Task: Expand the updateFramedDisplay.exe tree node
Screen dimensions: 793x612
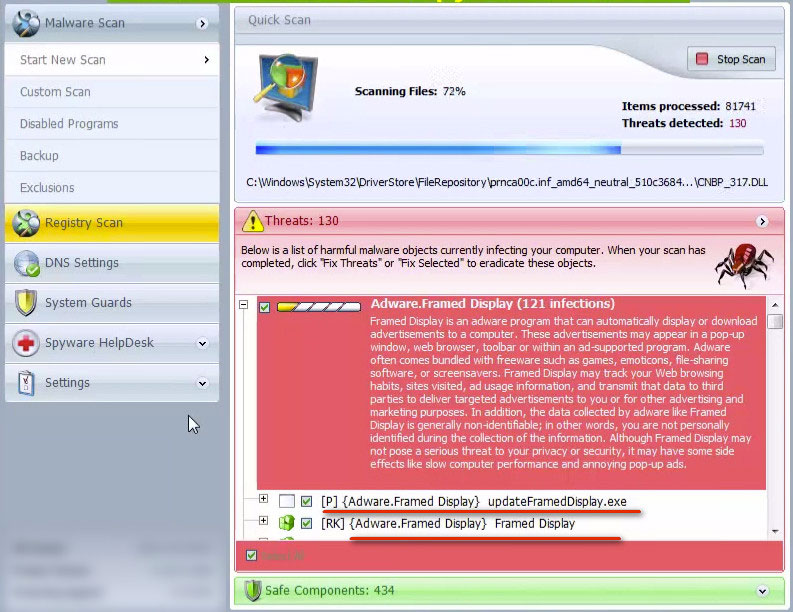Action: (x=264, y=499)
